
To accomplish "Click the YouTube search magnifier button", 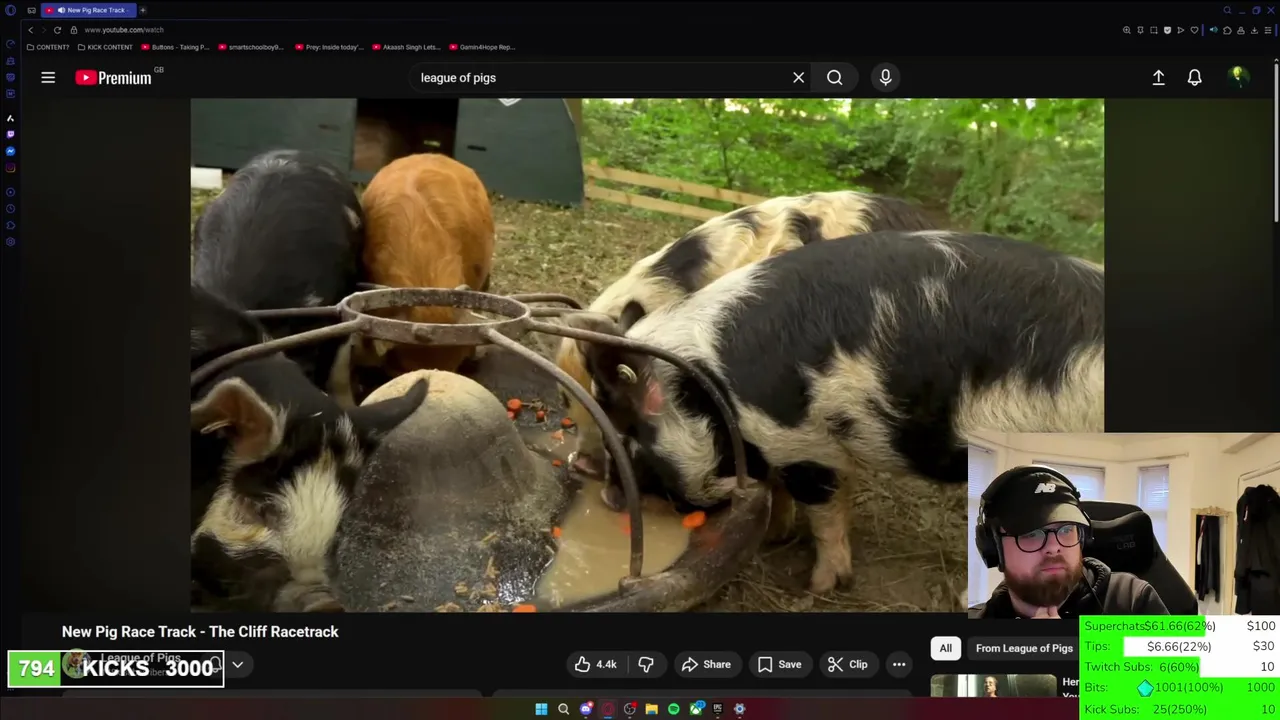I will [x=834, y=77].
